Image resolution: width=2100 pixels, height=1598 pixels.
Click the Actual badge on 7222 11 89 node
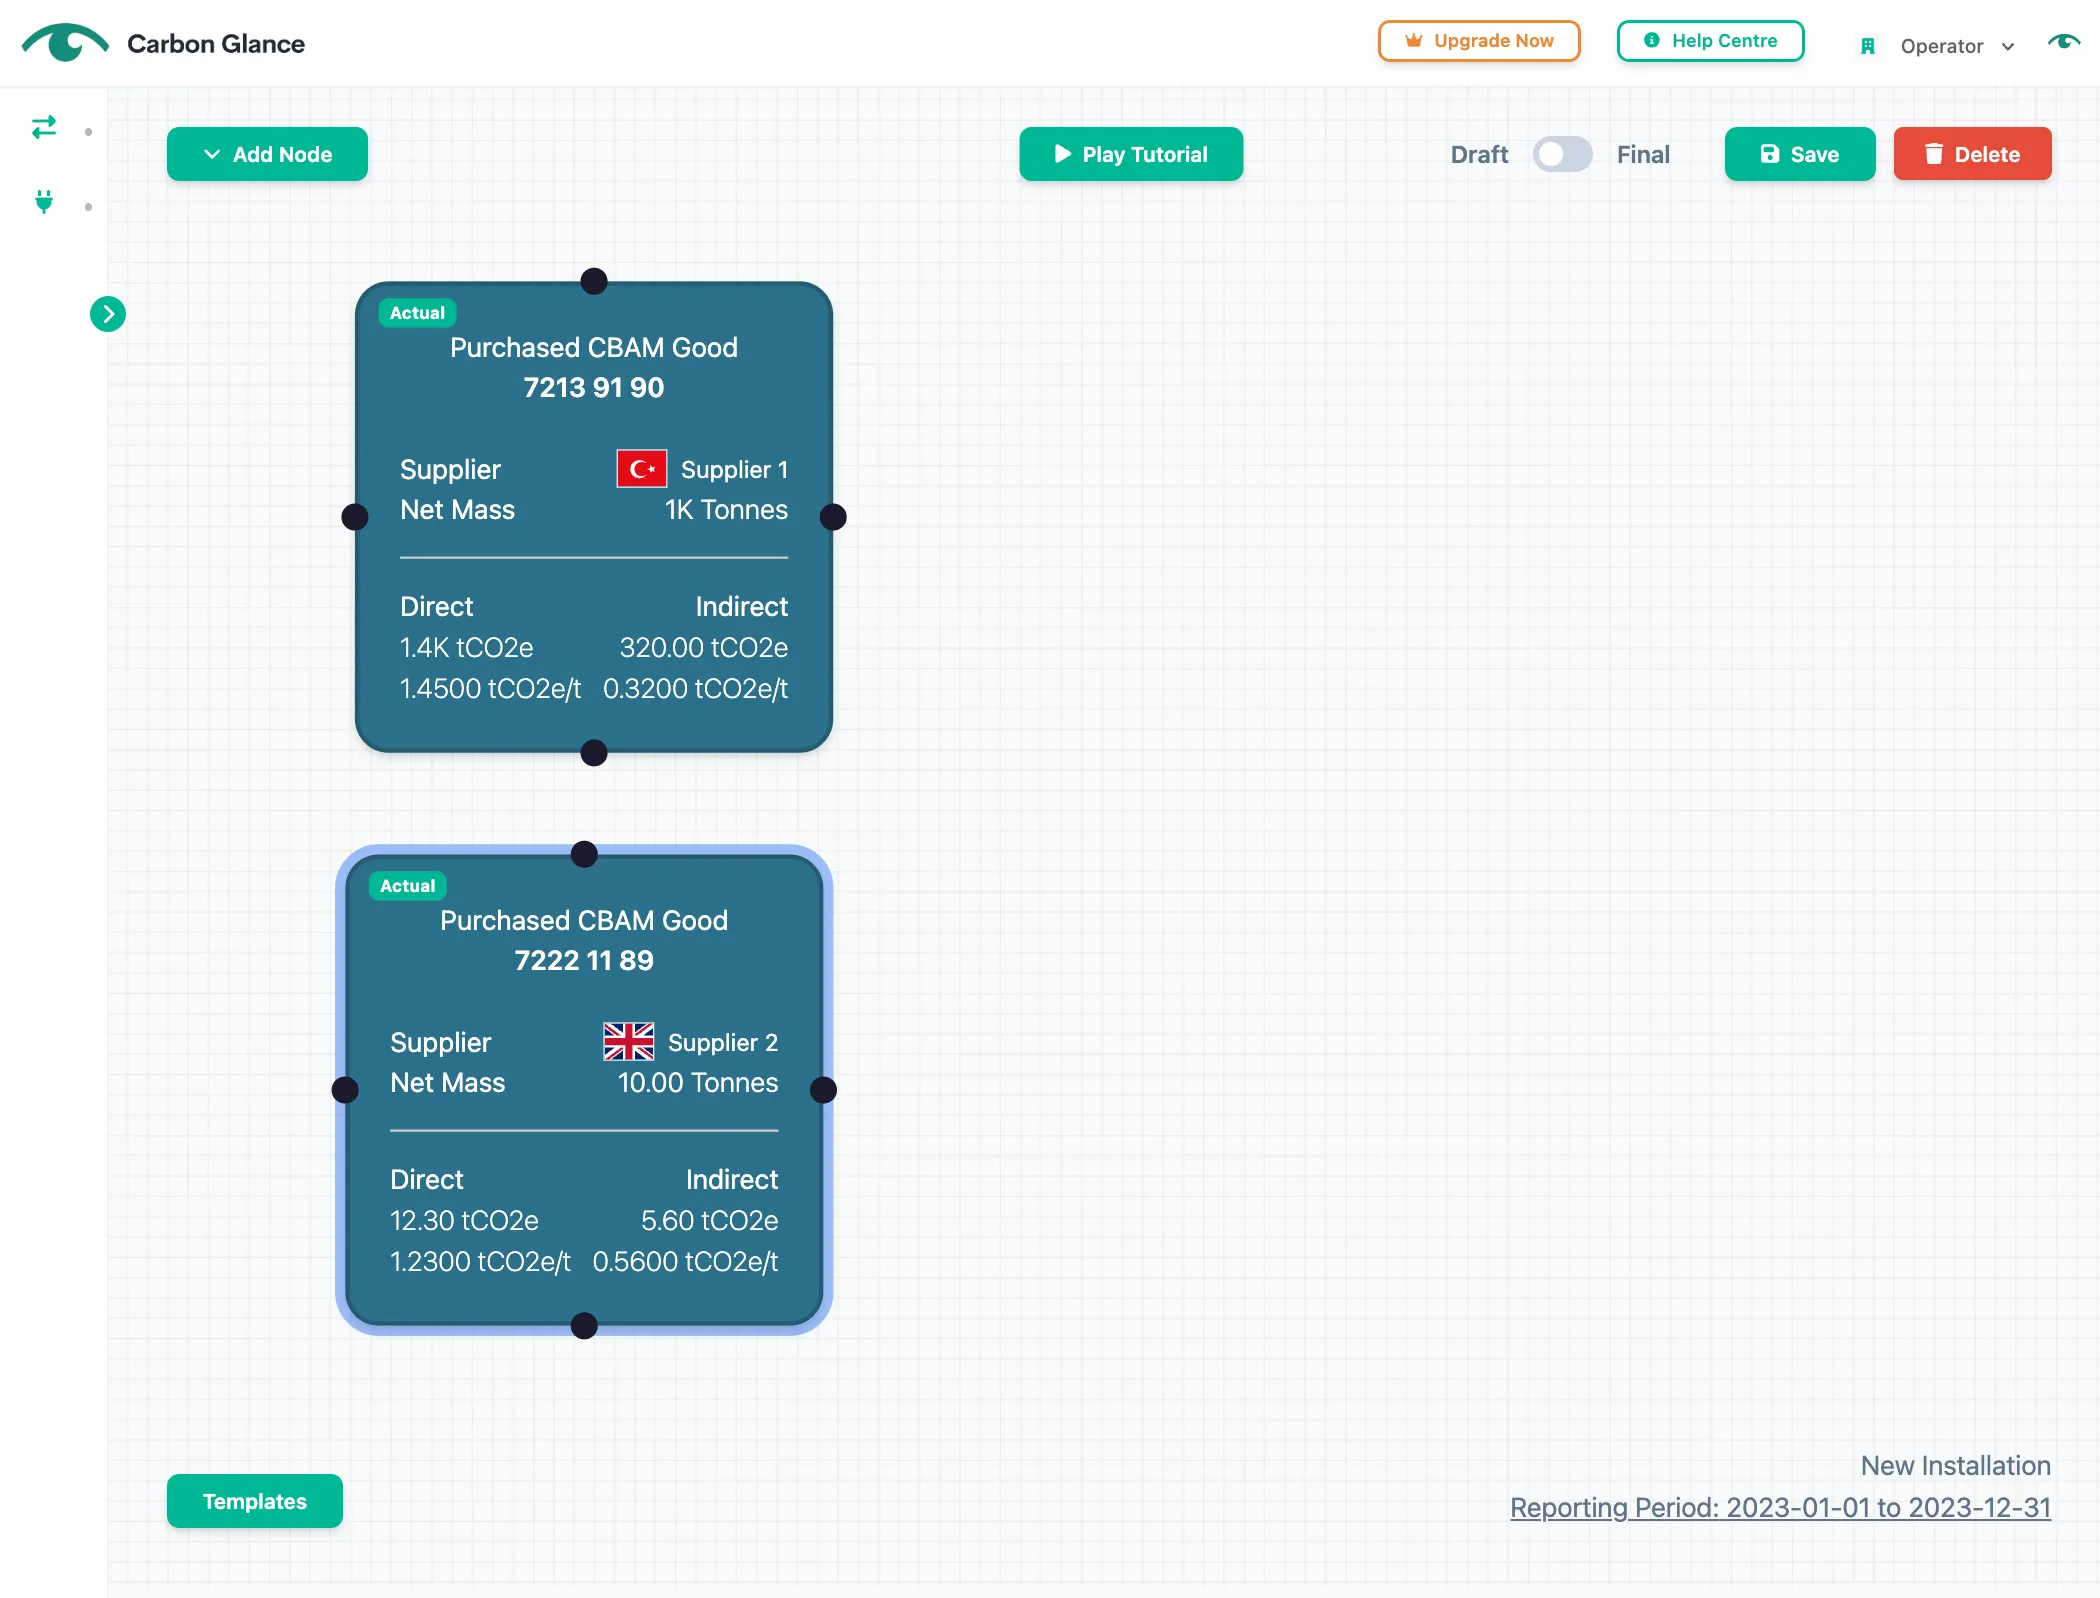click(407, 886)
